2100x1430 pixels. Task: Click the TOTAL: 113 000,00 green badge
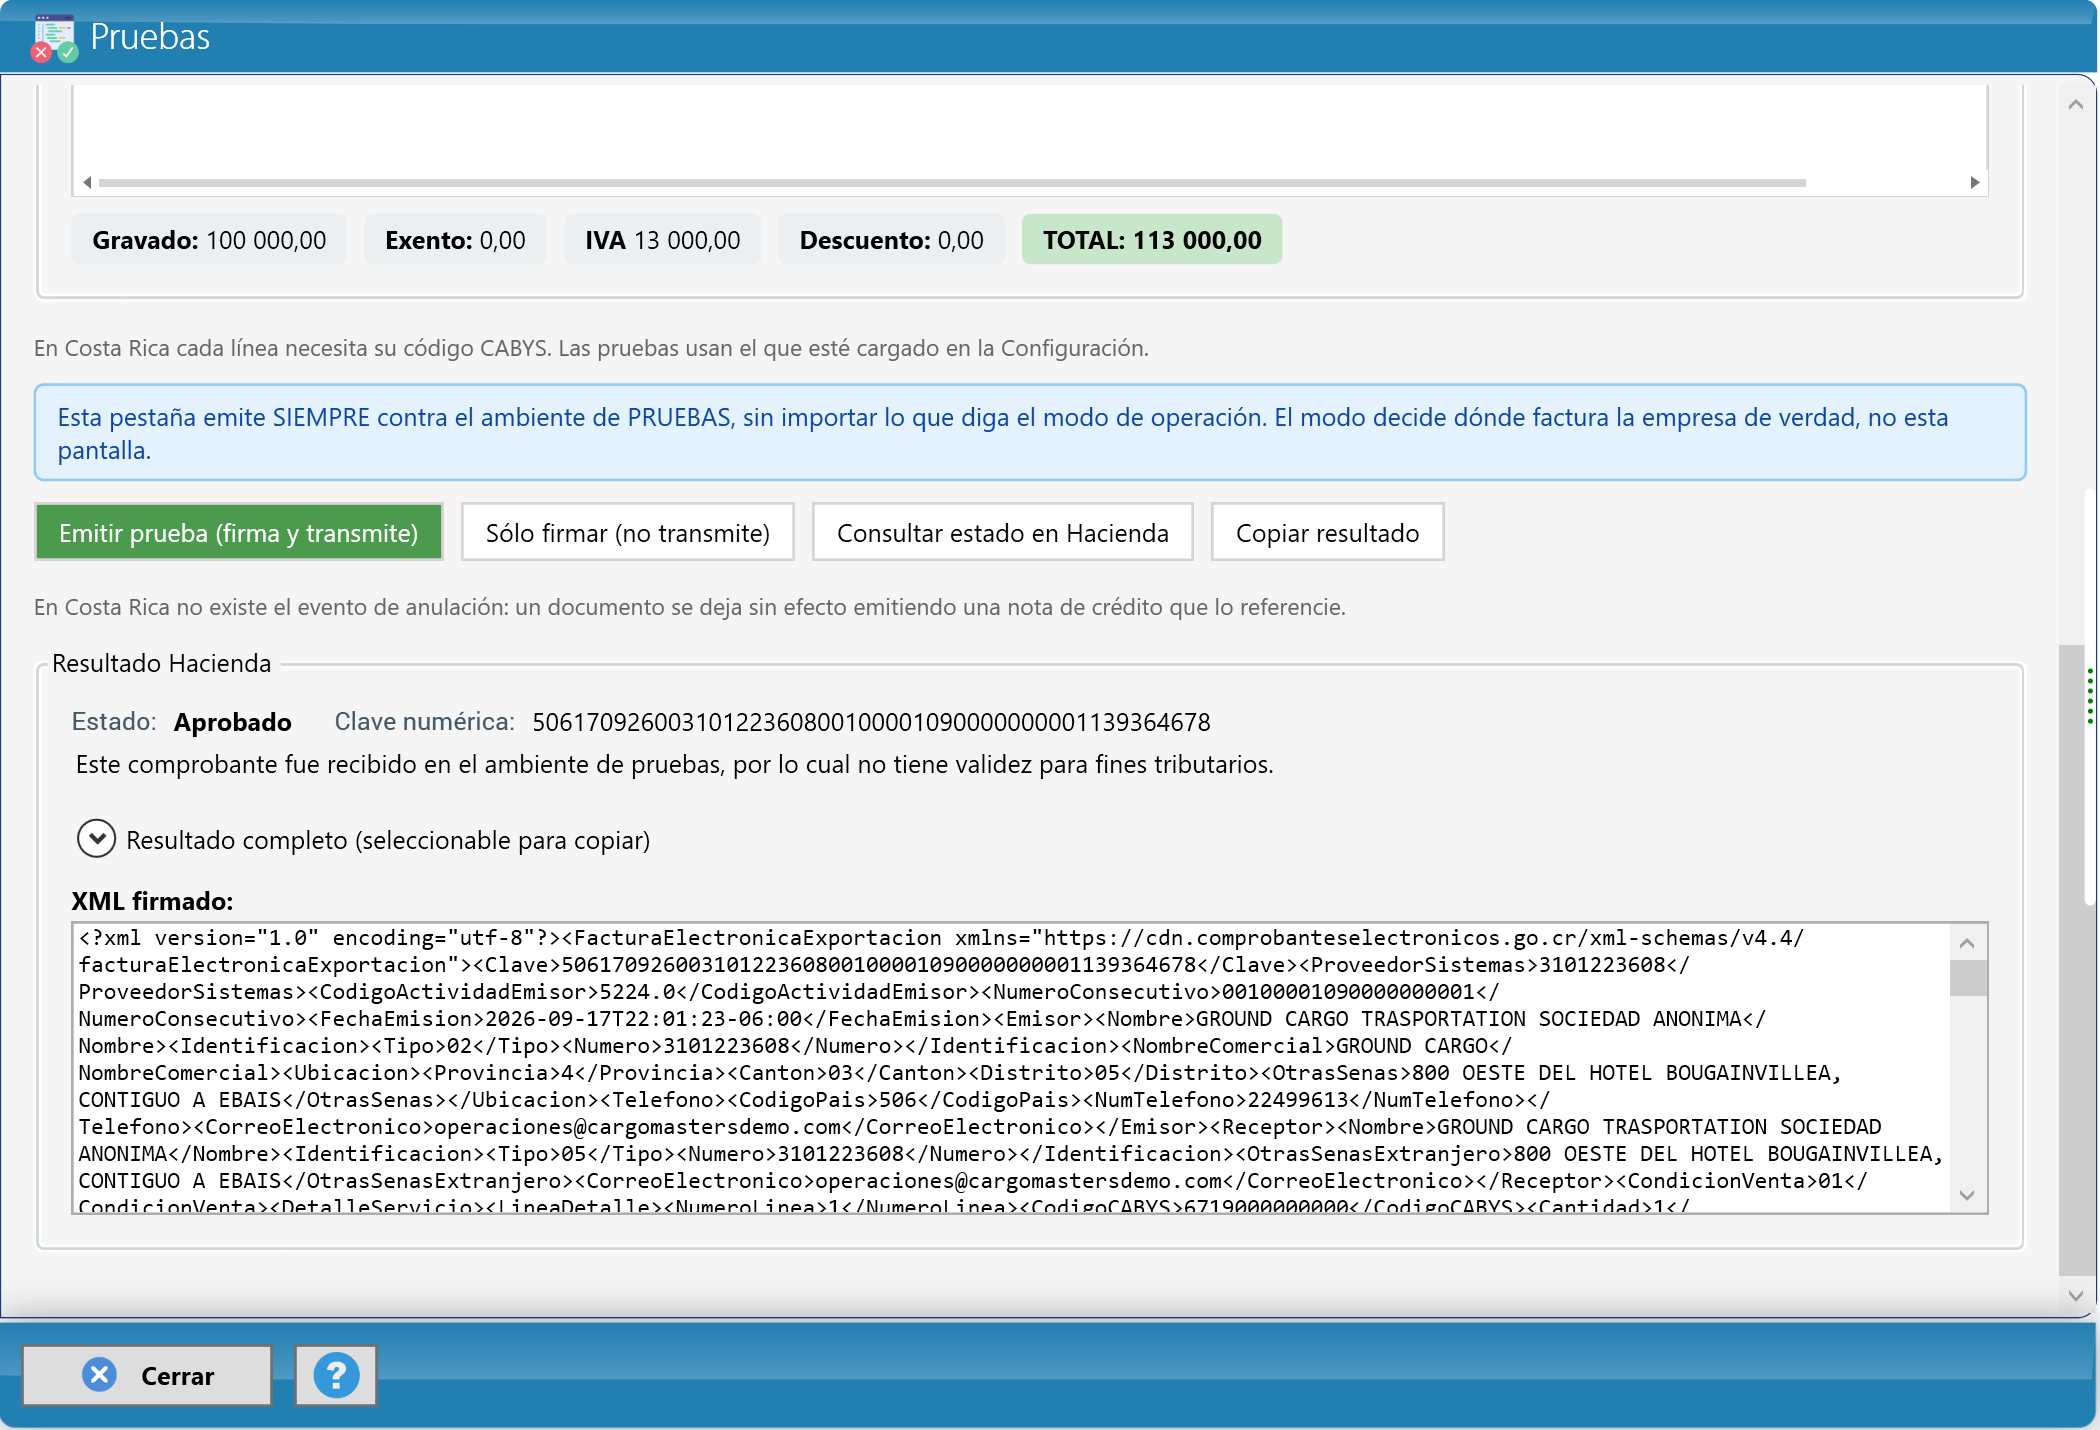coord(1152,240)
